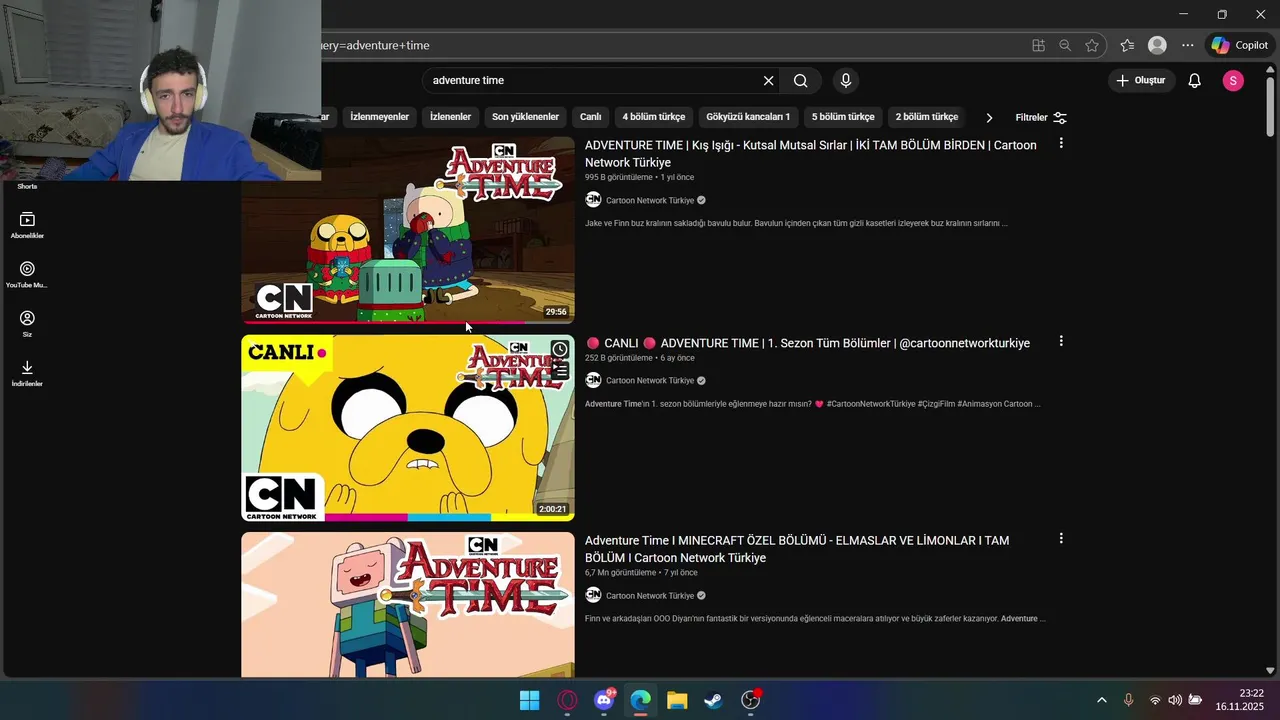This screenshot has width=1280, height=720.
Task: Clear the YouTube search query with X
Action: tap(768, 81)
